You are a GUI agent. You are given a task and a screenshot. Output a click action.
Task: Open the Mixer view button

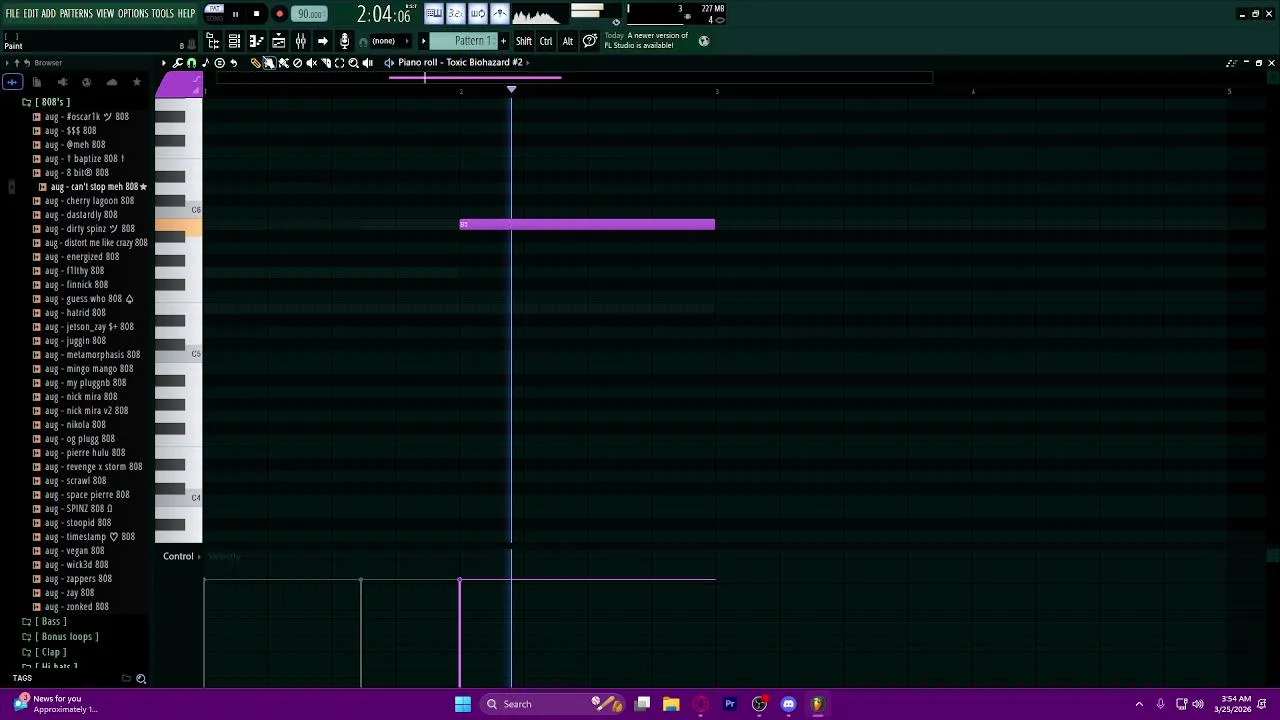pyautogui.click(x=300, y=41)
